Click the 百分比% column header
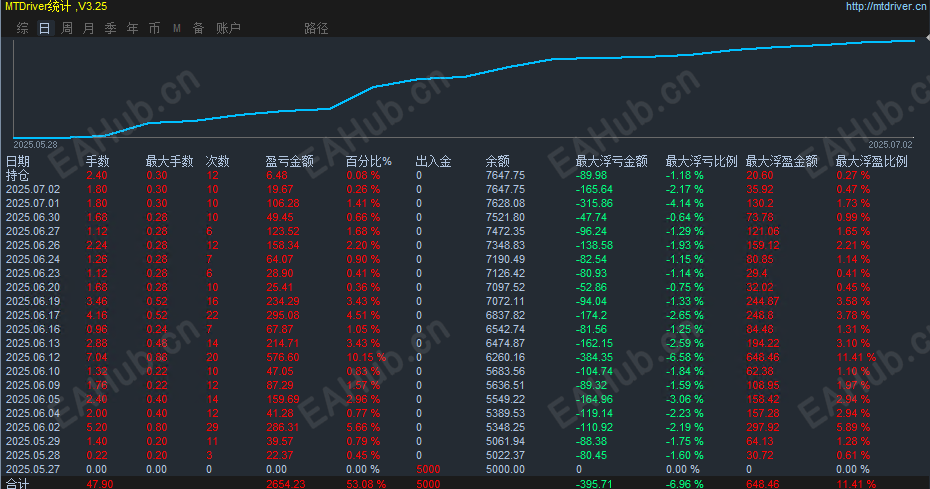 pos(368,161)
